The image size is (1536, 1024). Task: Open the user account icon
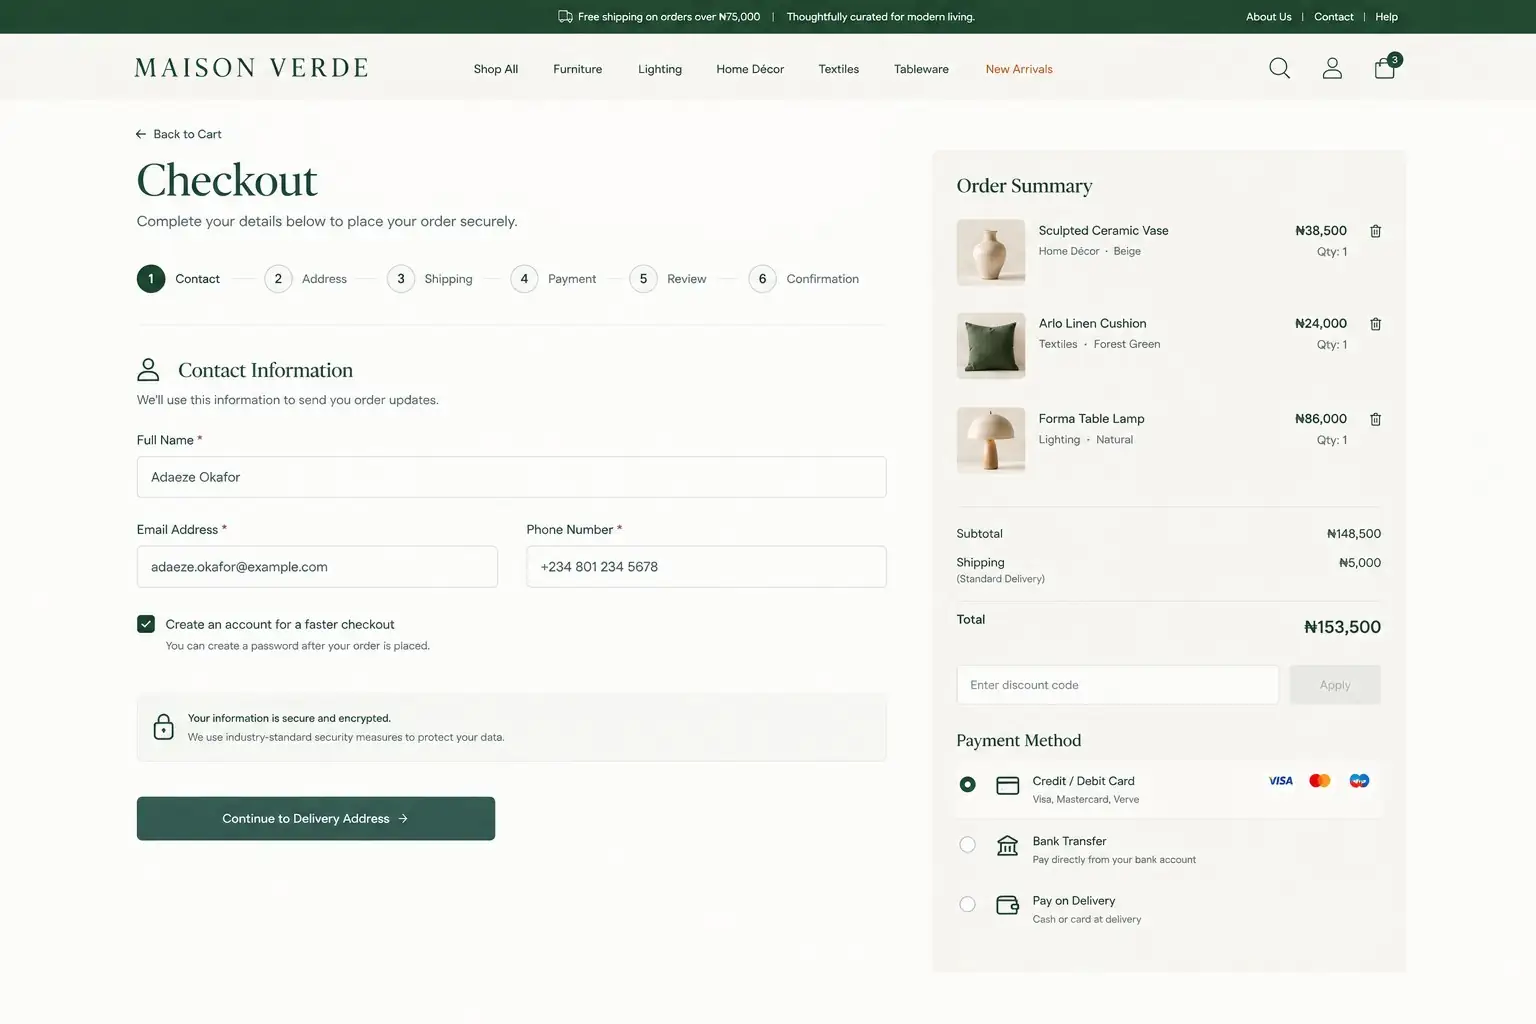coord(1332,68)
